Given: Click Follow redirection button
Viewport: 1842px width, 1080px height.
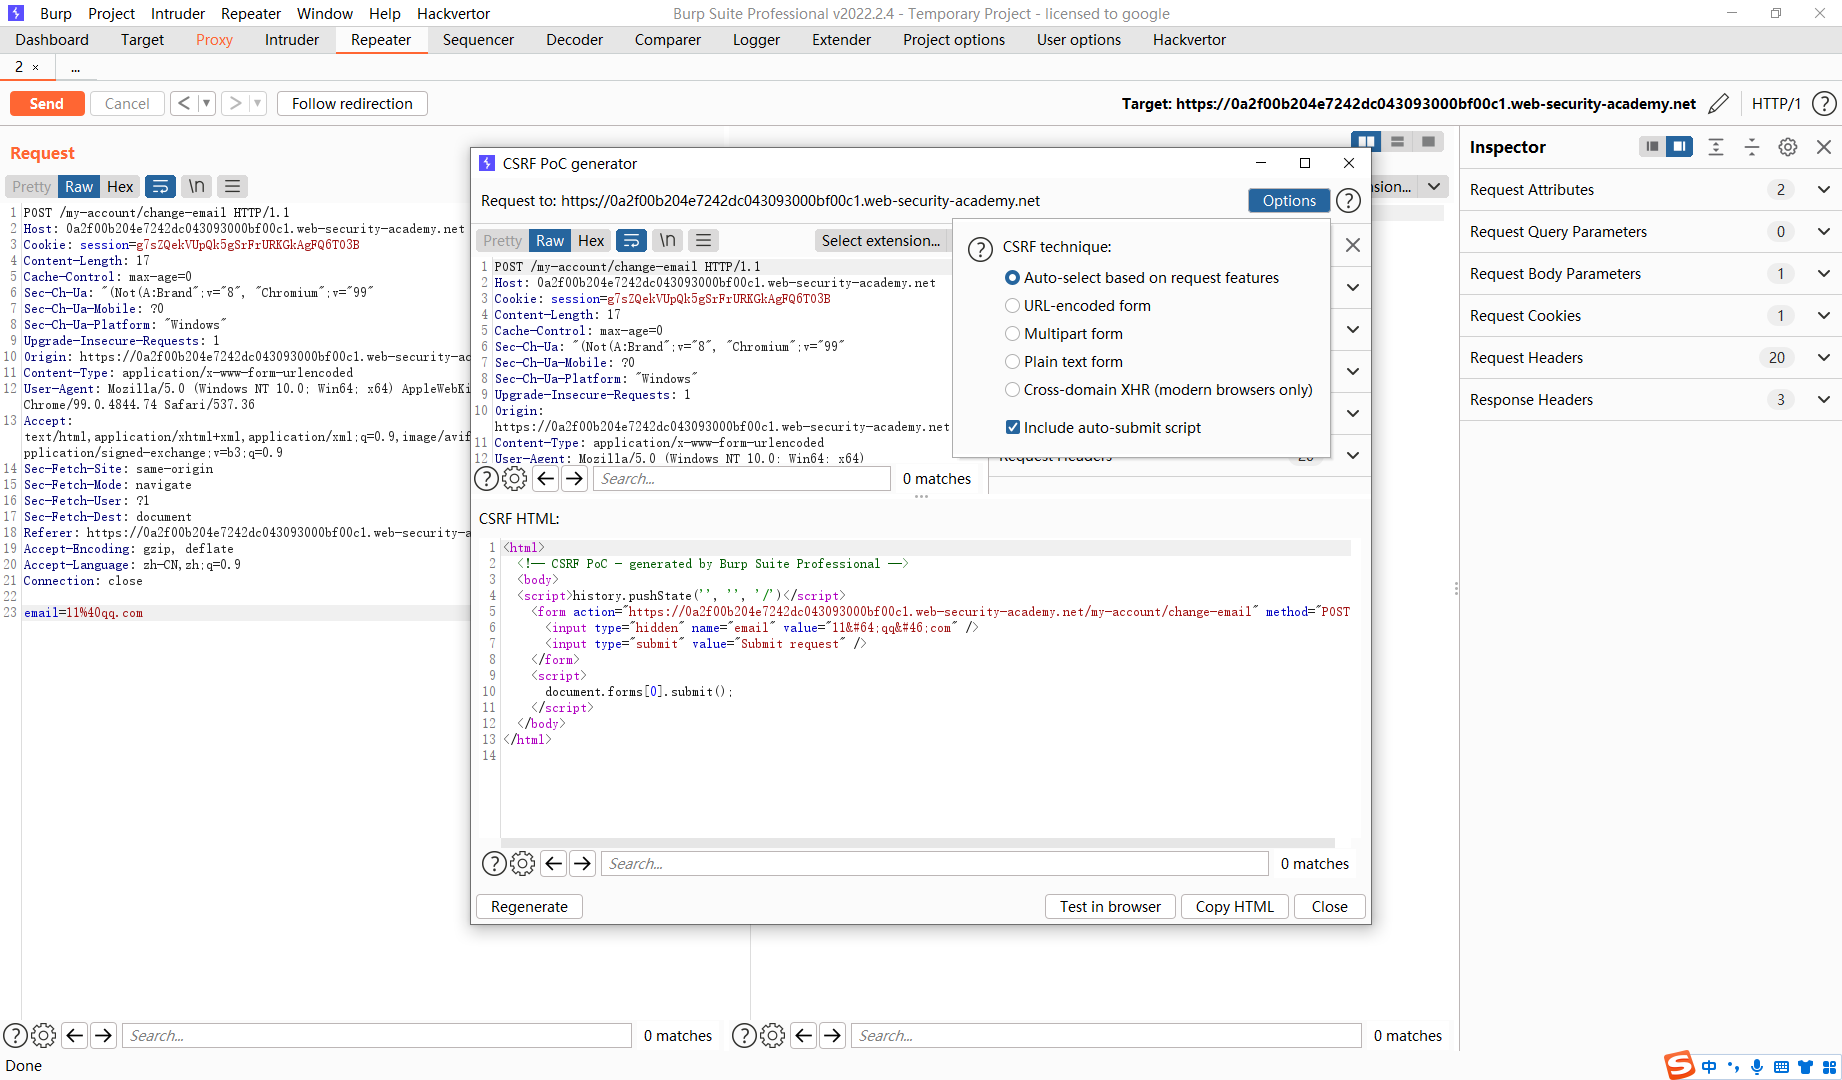Looking at the screenshot, I should (x=352, y=103).
